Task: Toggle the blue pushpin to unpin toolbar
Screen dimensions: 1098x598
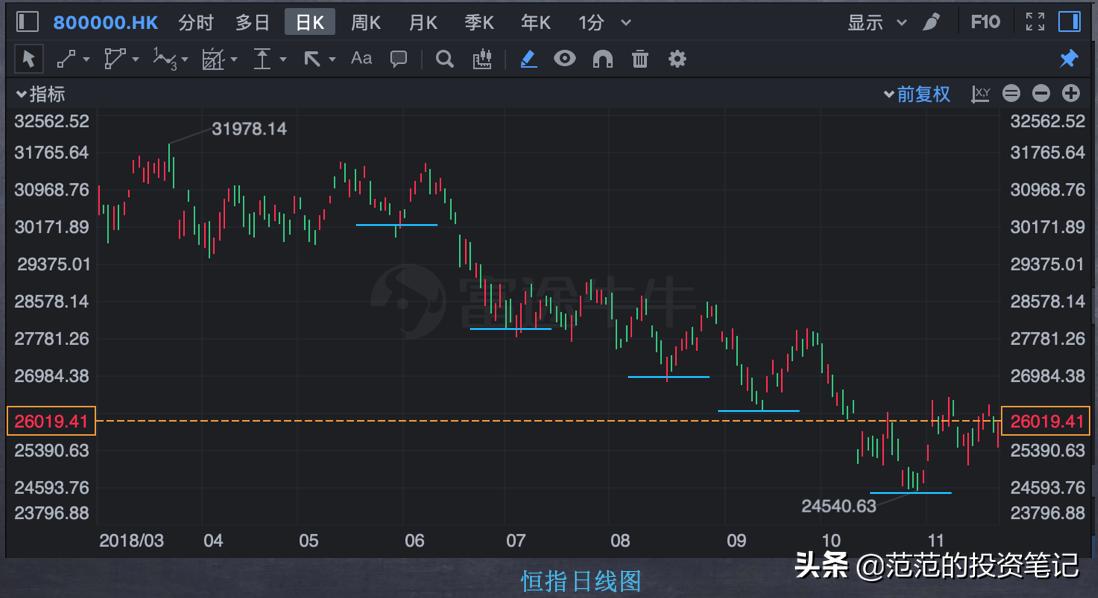Action: pyautogui.click(x=1068, y=59)
